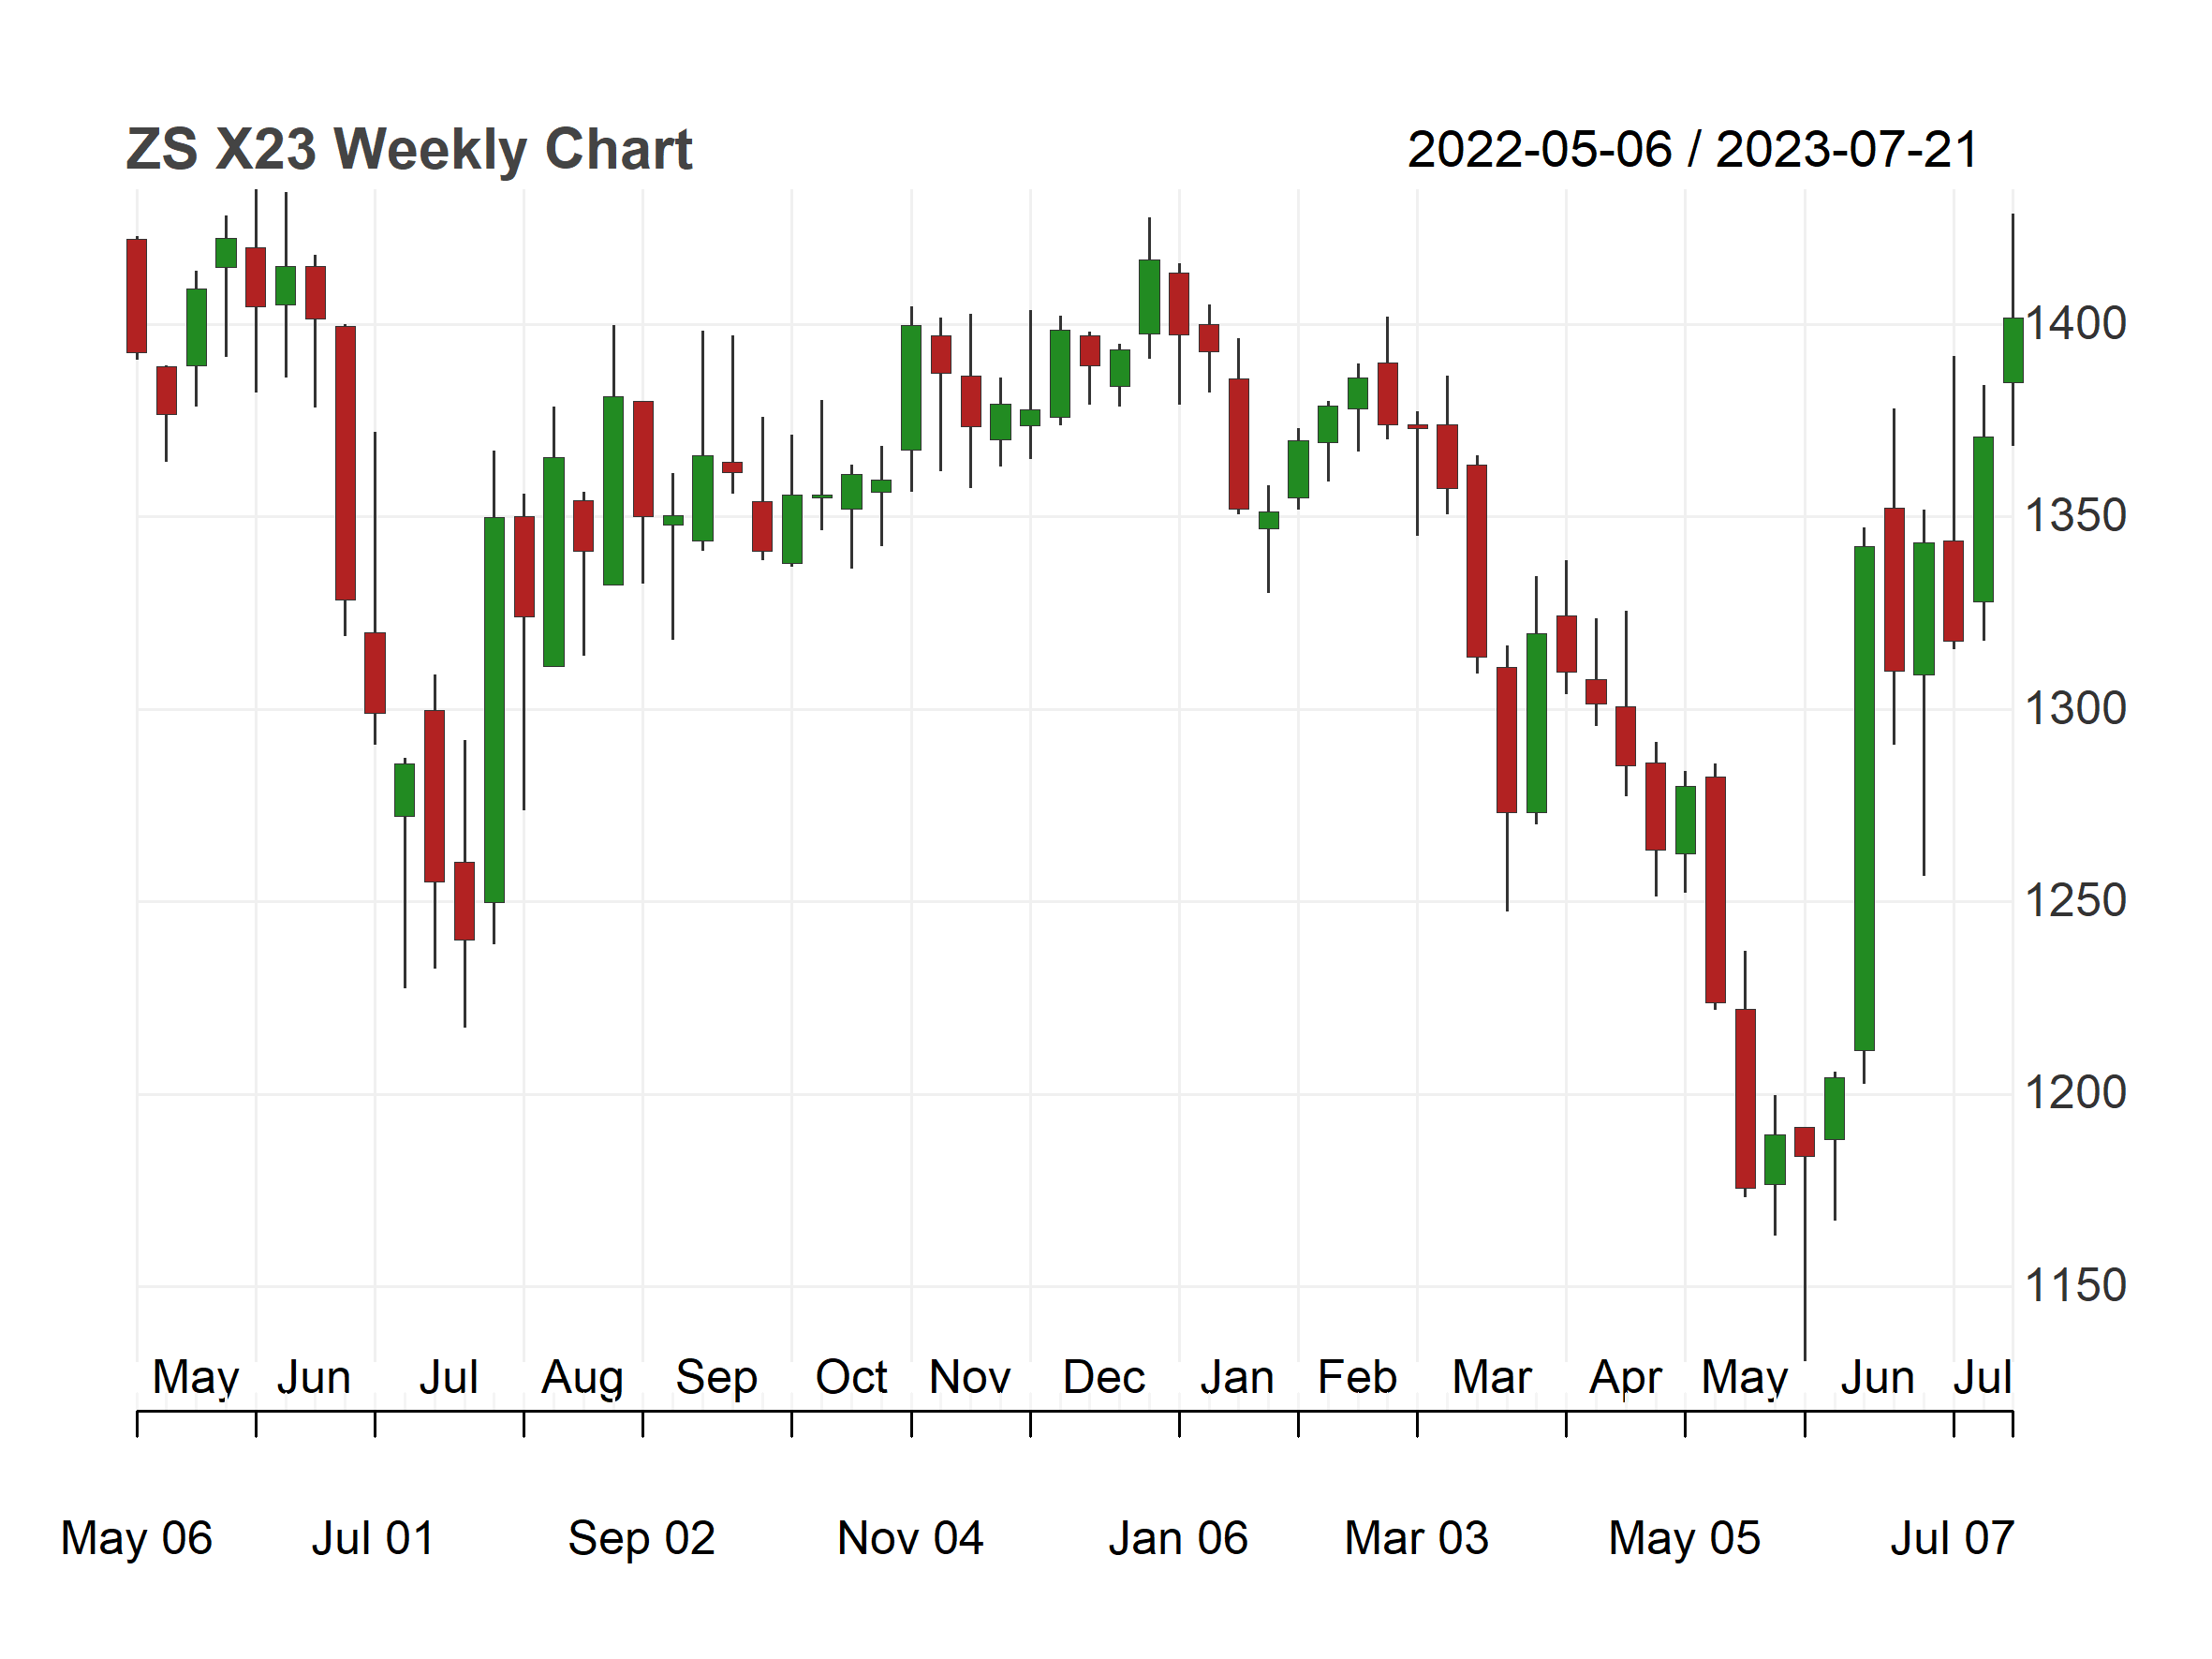The width and height of the screenshot is (2212, 1659).
Task: Click the ZS X23 Weekly Chart title
Action: pos(409,150)
